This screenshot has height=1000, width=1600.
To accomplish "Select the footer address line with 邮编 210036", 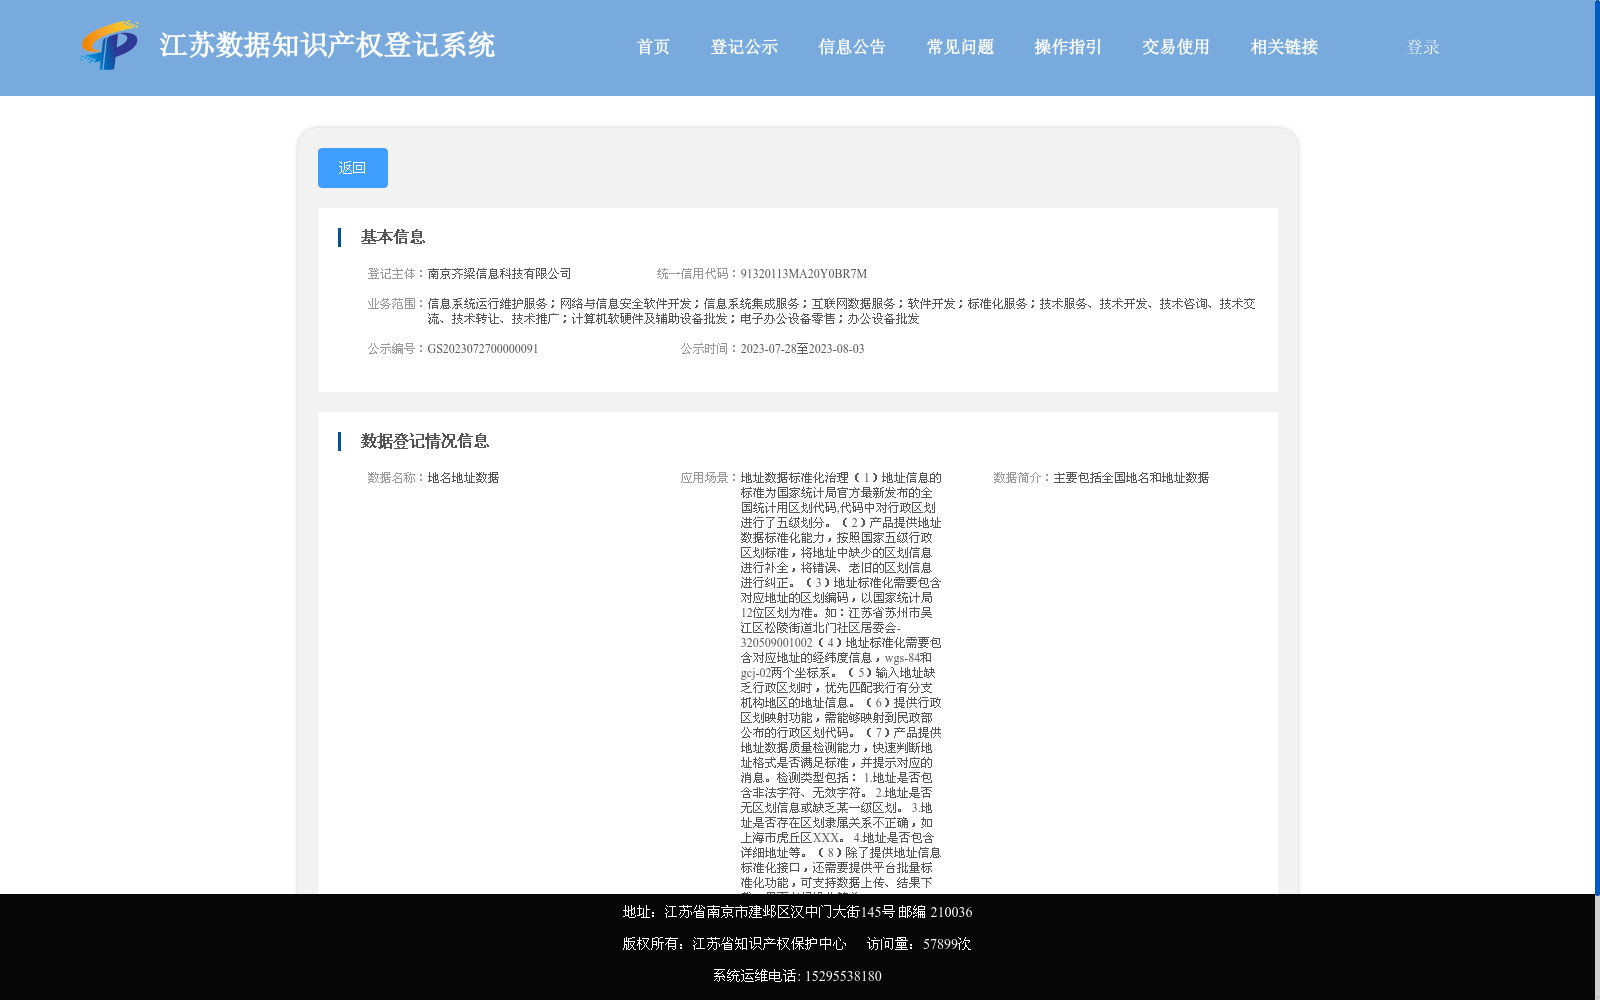I will click(797, 912).
